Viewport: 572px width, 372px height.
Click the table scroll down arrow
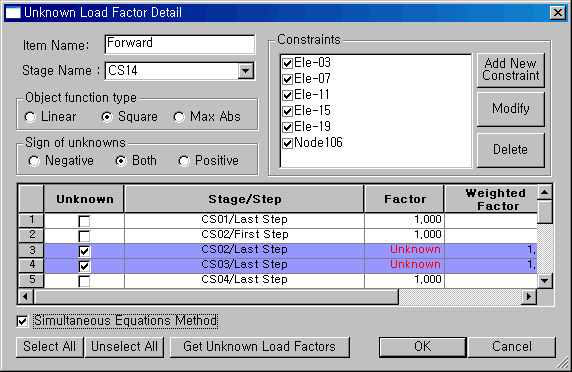point(545,280)
